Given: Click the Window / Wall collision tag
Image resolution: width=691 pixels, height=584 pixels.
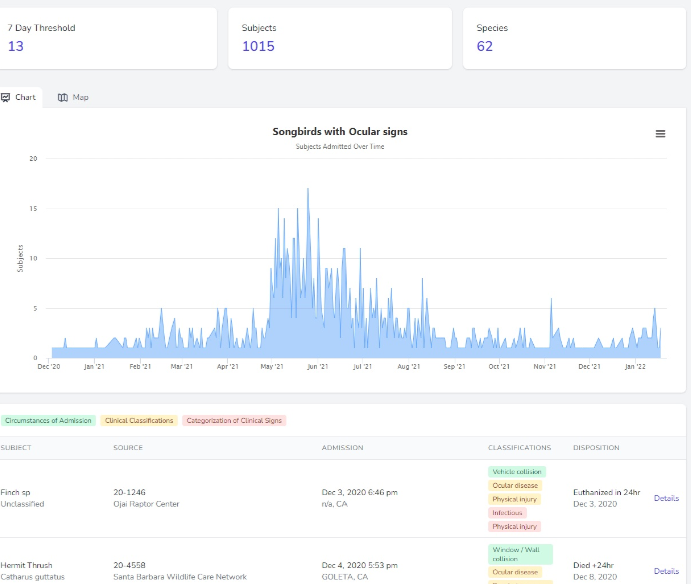Looking at the screenshot, I should tap(520, 554).
